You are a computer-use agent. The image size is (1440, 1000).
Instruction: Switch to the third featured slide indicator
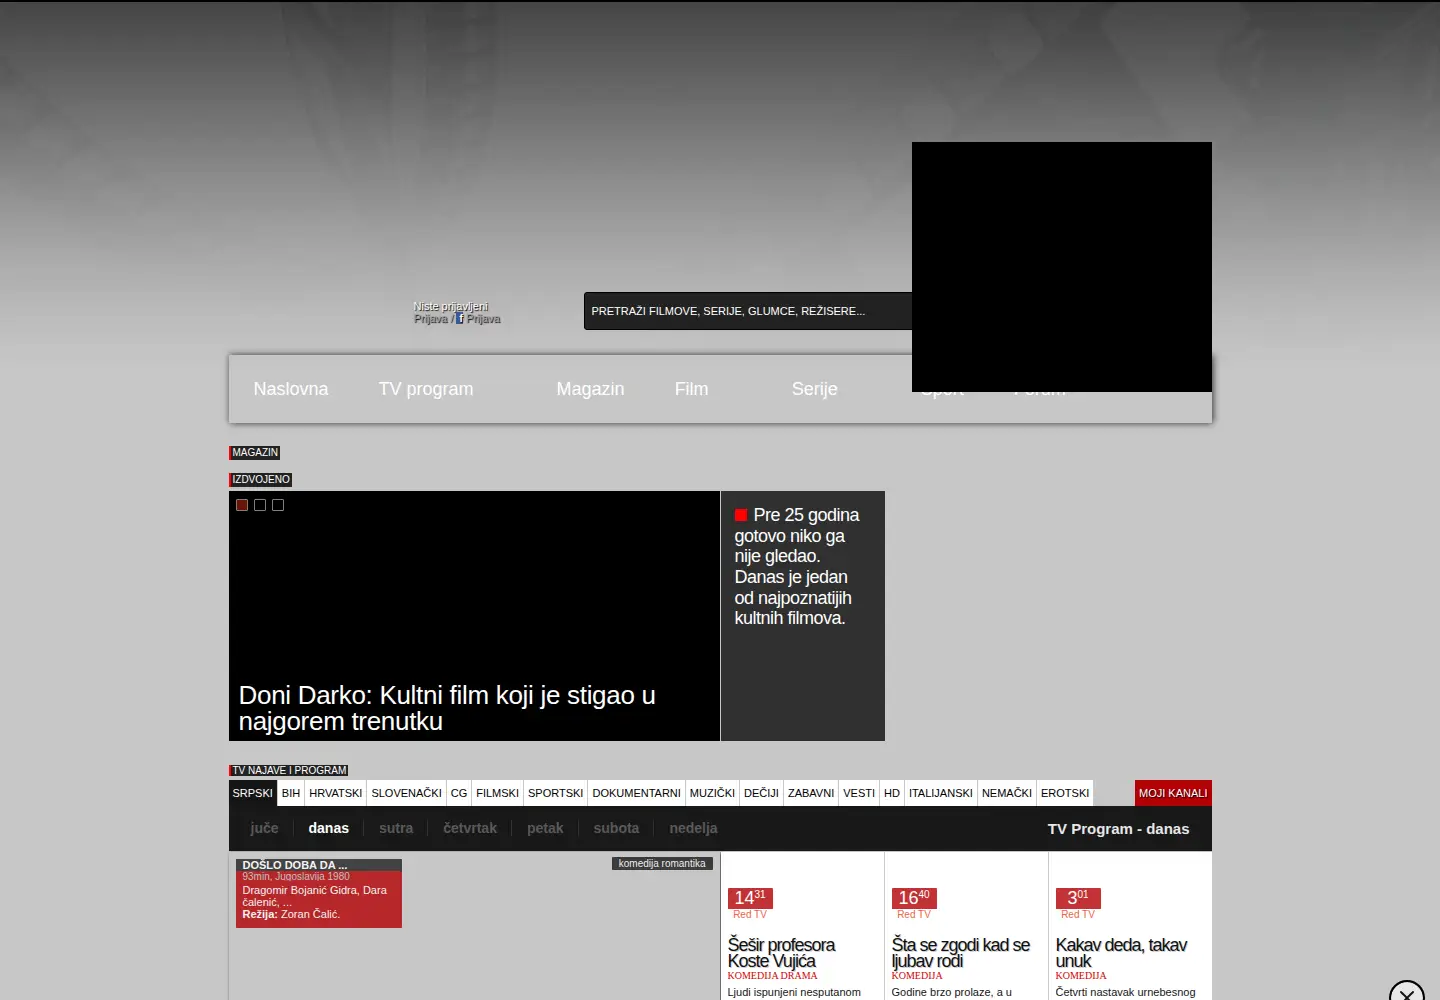278,505
